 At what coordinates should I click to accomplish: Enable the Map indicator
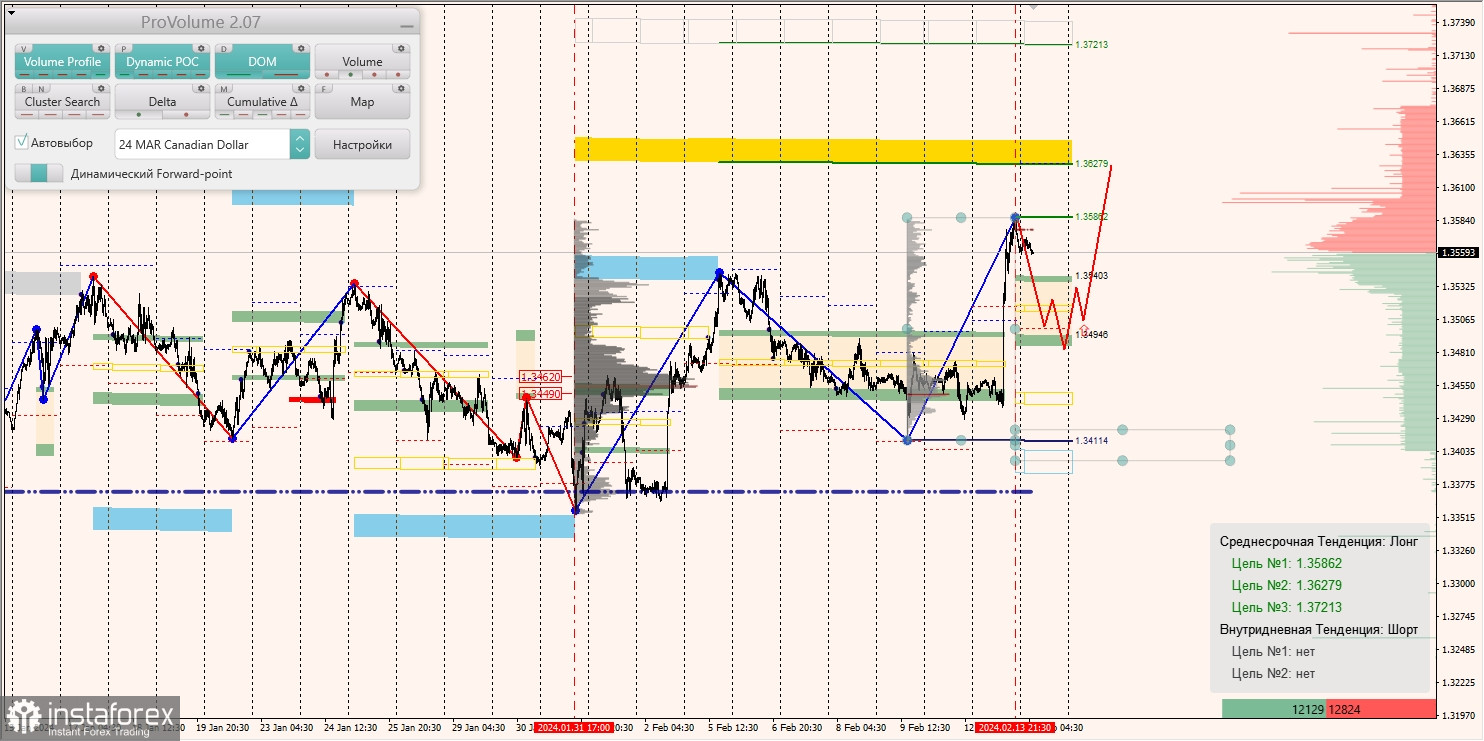[362, 102]
